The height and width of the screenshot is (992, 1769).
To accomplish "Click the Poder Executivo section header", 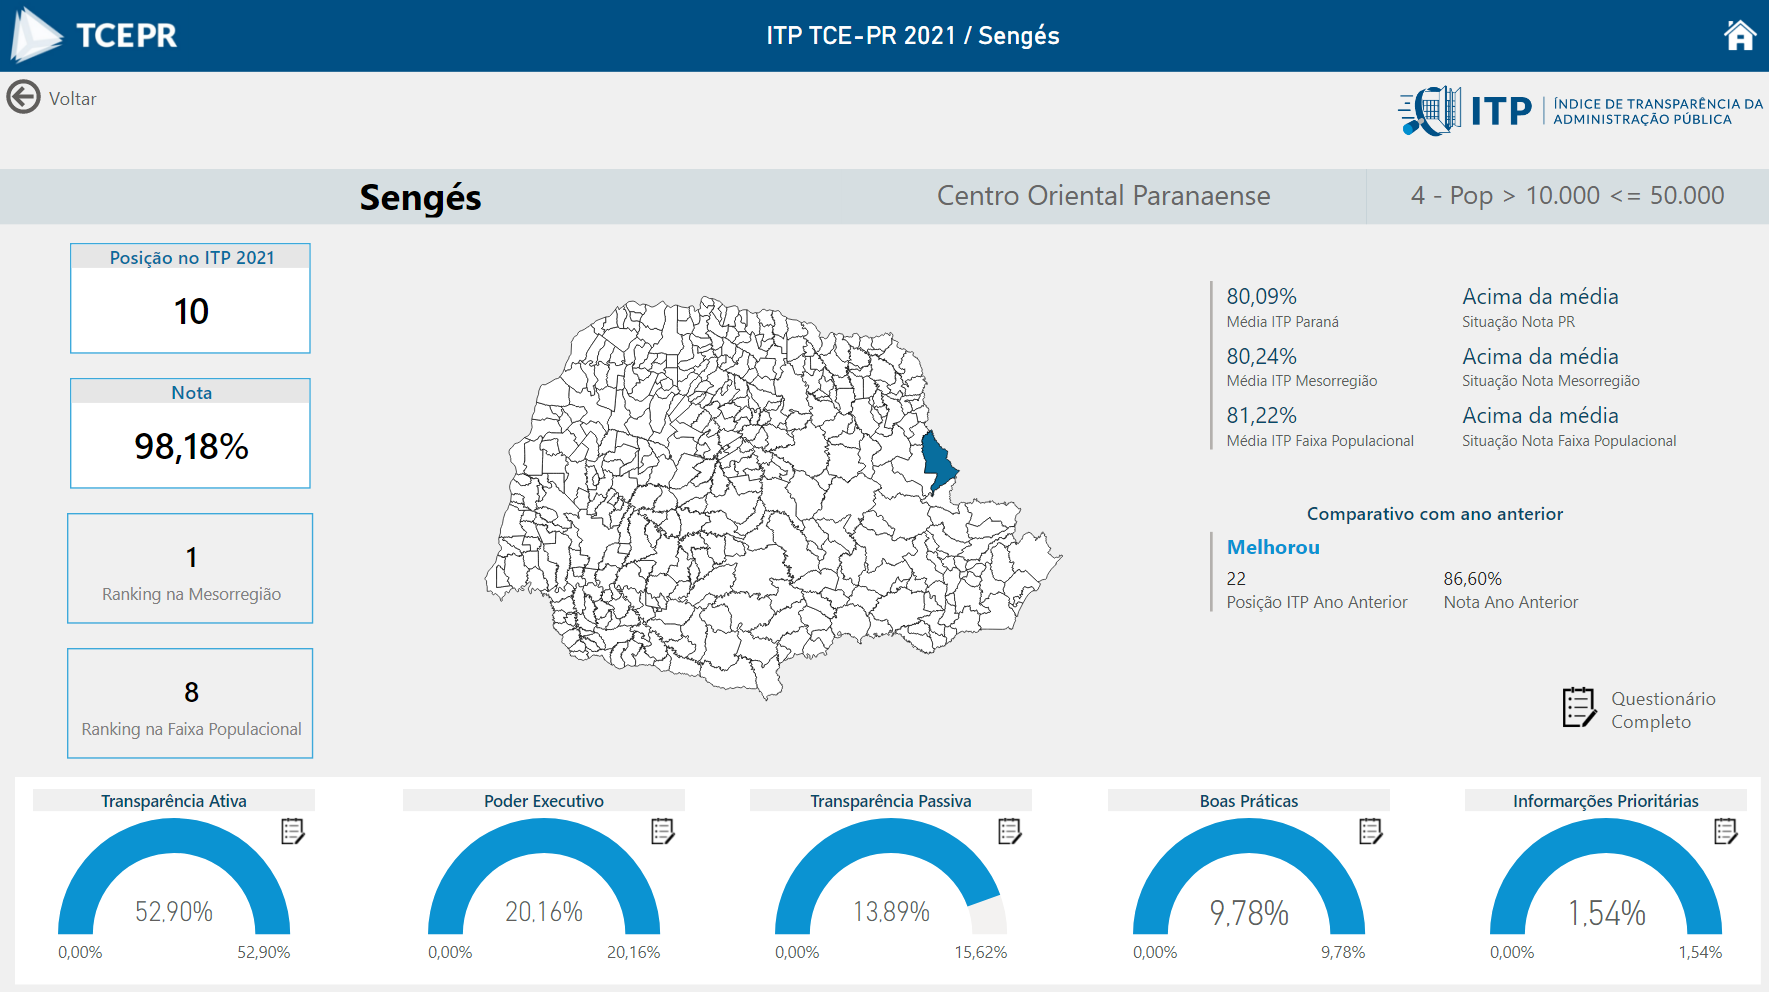I will [544, 800].
